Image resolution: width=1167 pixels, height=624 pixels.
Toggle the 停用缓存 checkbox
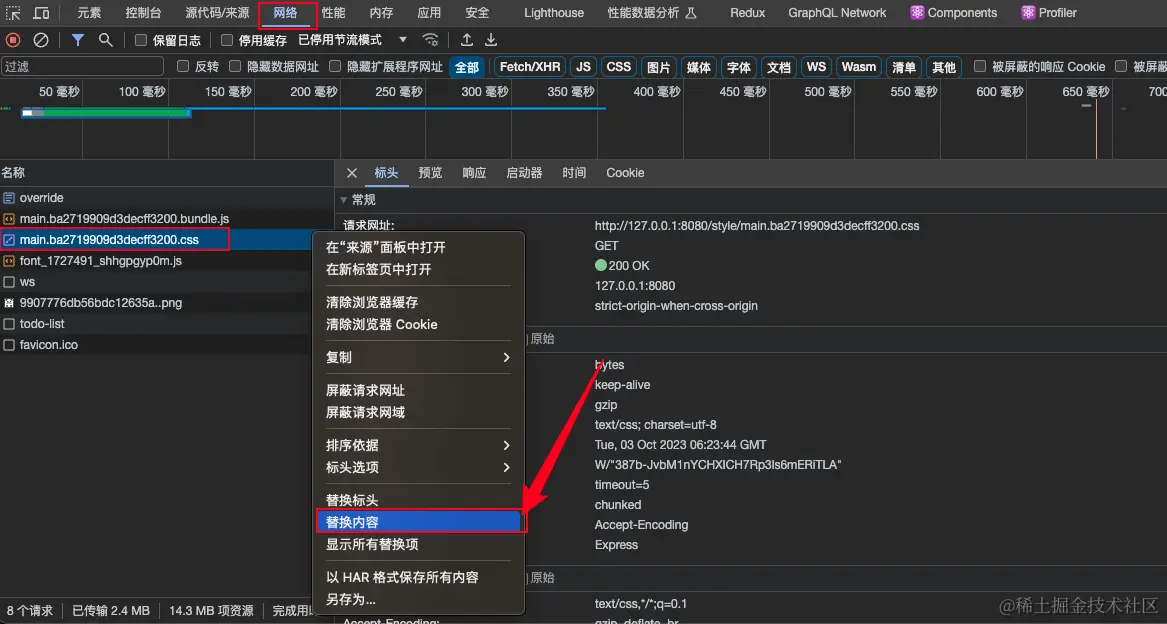click(x=227, y=40)
